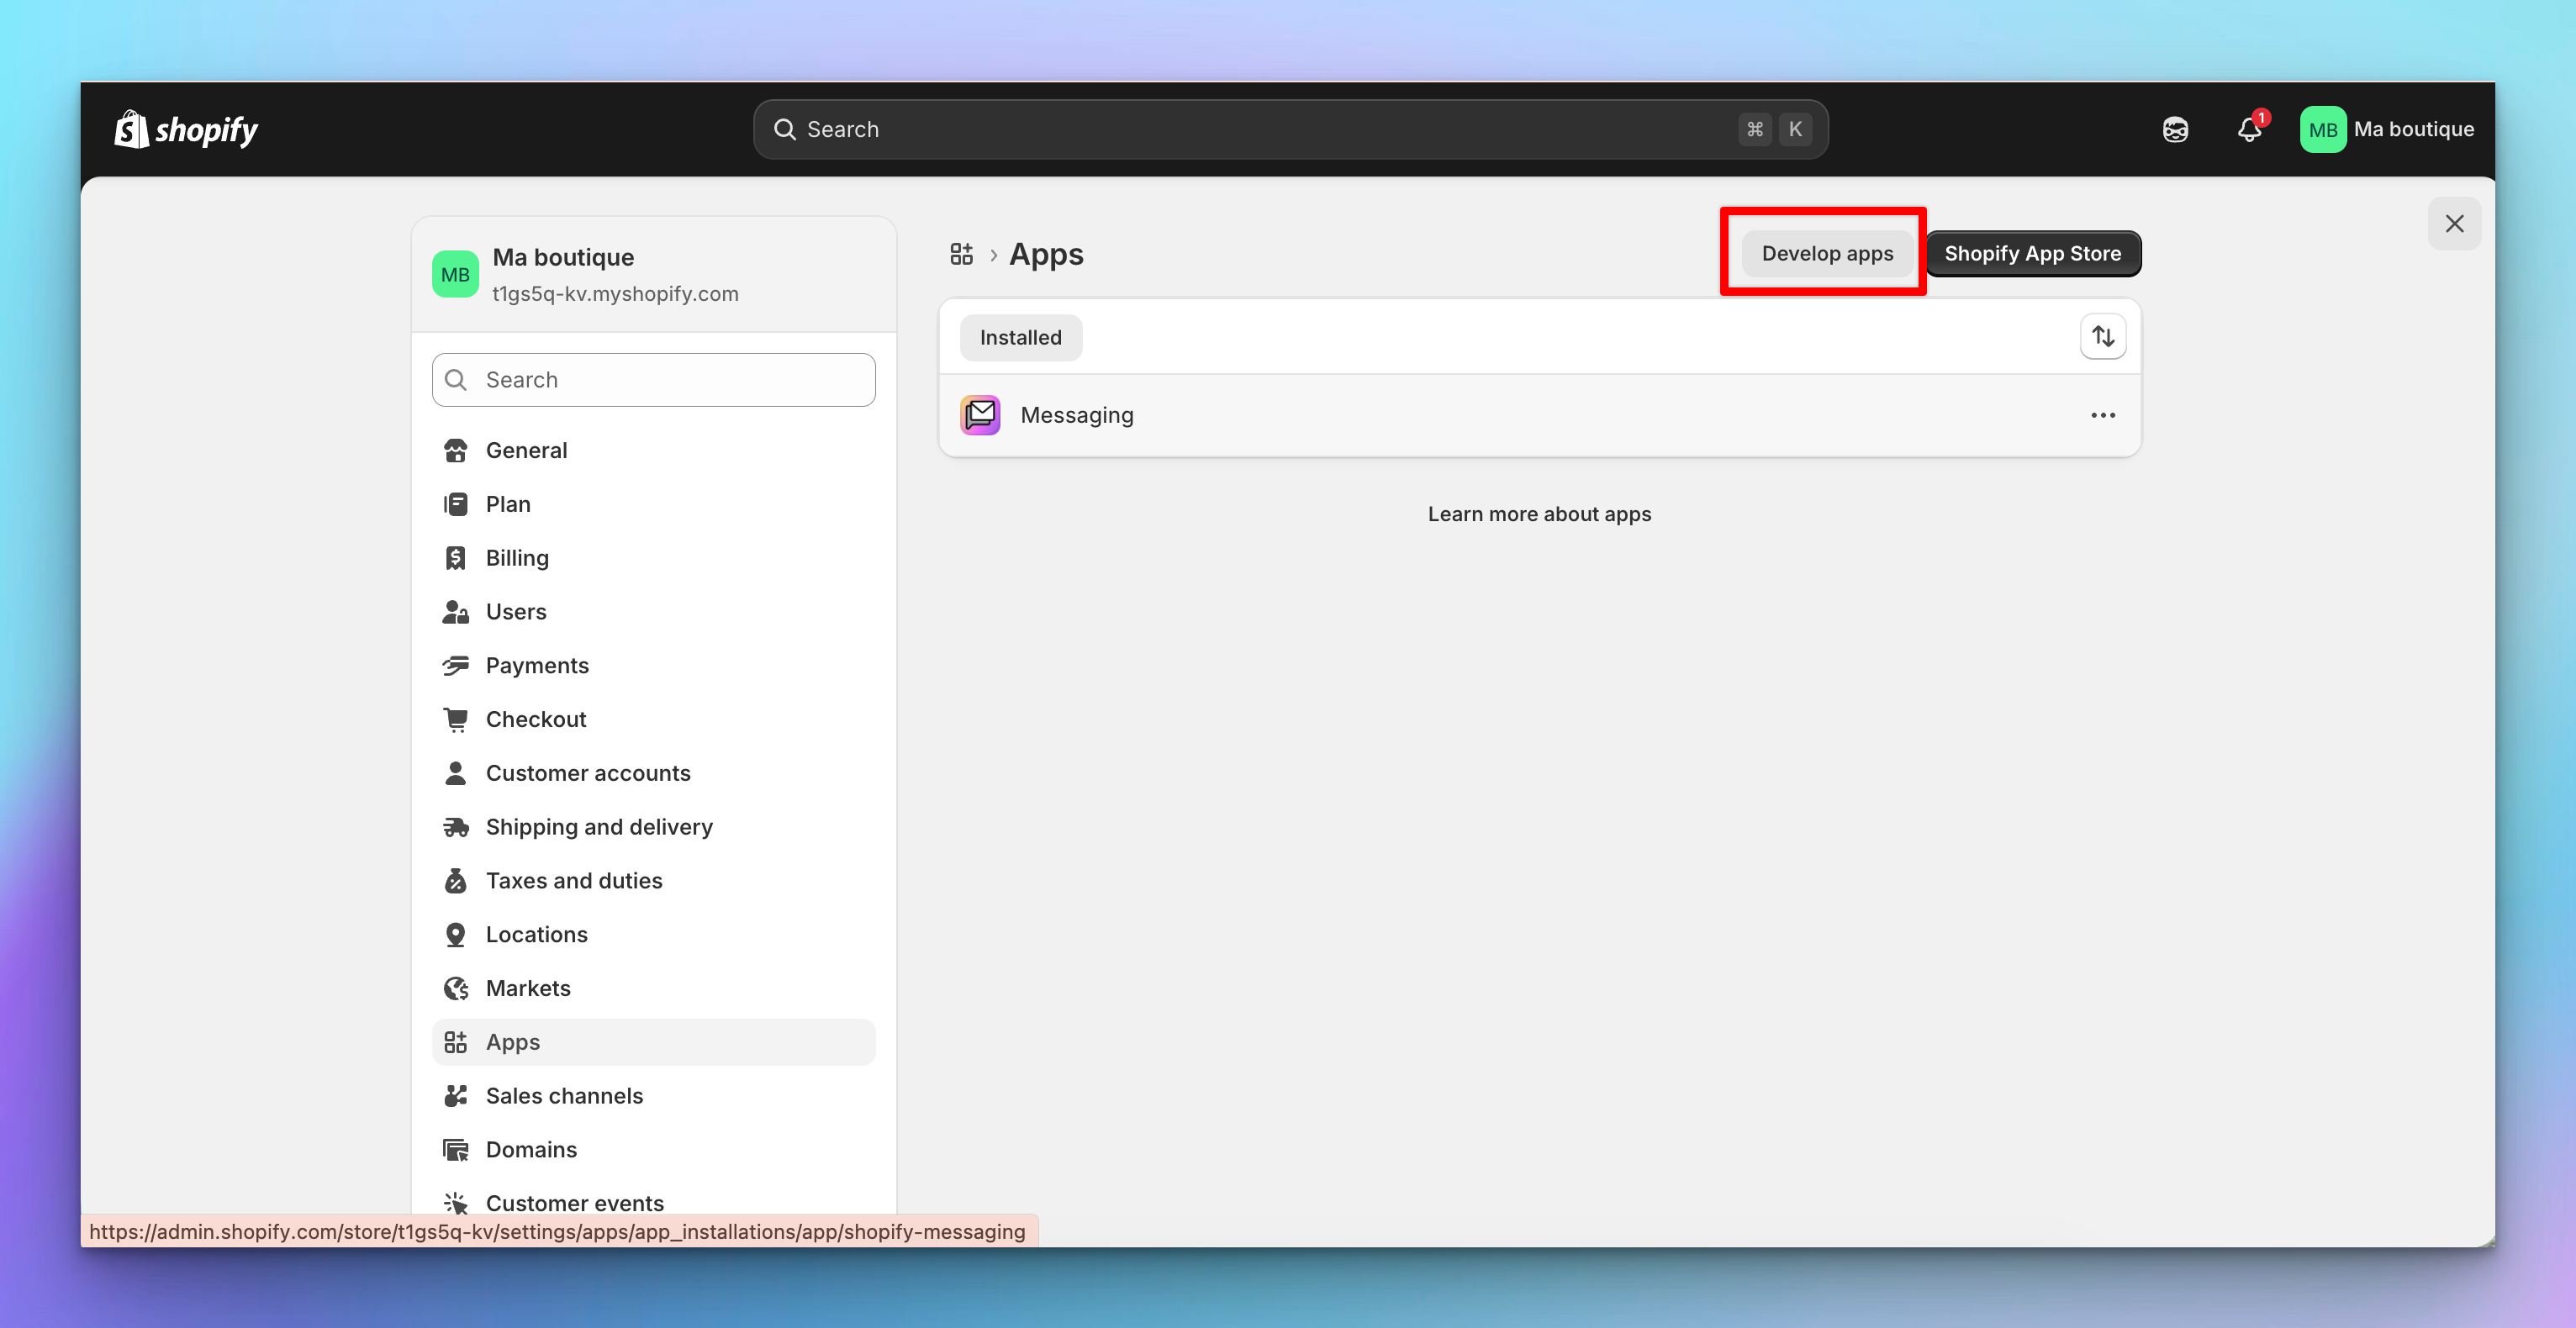Image resolution: width=2576 pixels, height=1328 pixels.
Task: Click the Customer accounts person icon
Action: tap(456, 774)
